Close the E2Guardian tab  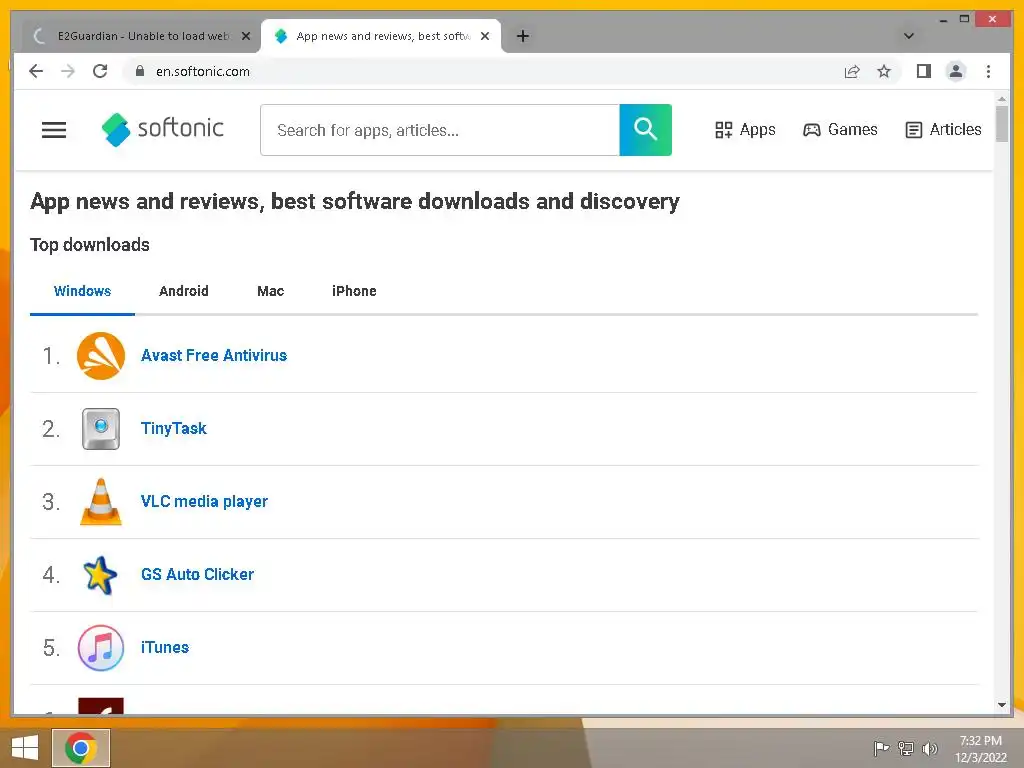tap(246, 36)
